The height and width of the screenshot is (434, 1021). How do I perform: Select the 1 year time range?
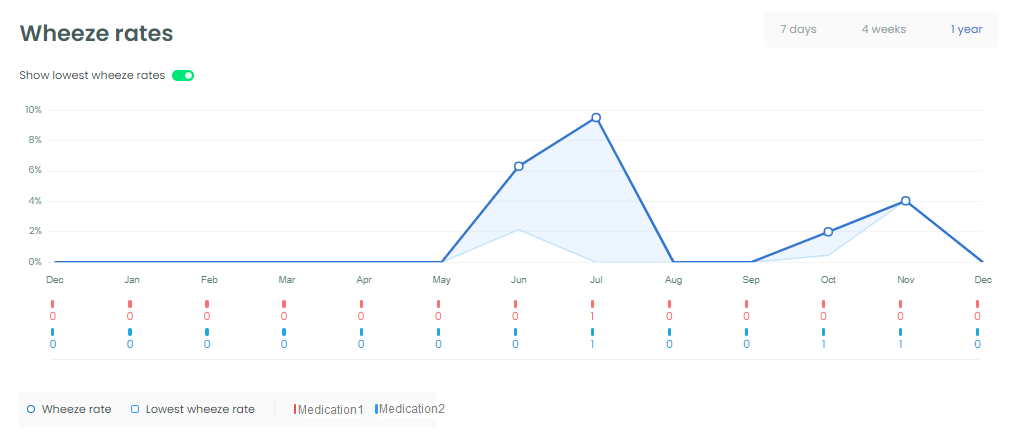pyautogui.click(x=966, y=29)
